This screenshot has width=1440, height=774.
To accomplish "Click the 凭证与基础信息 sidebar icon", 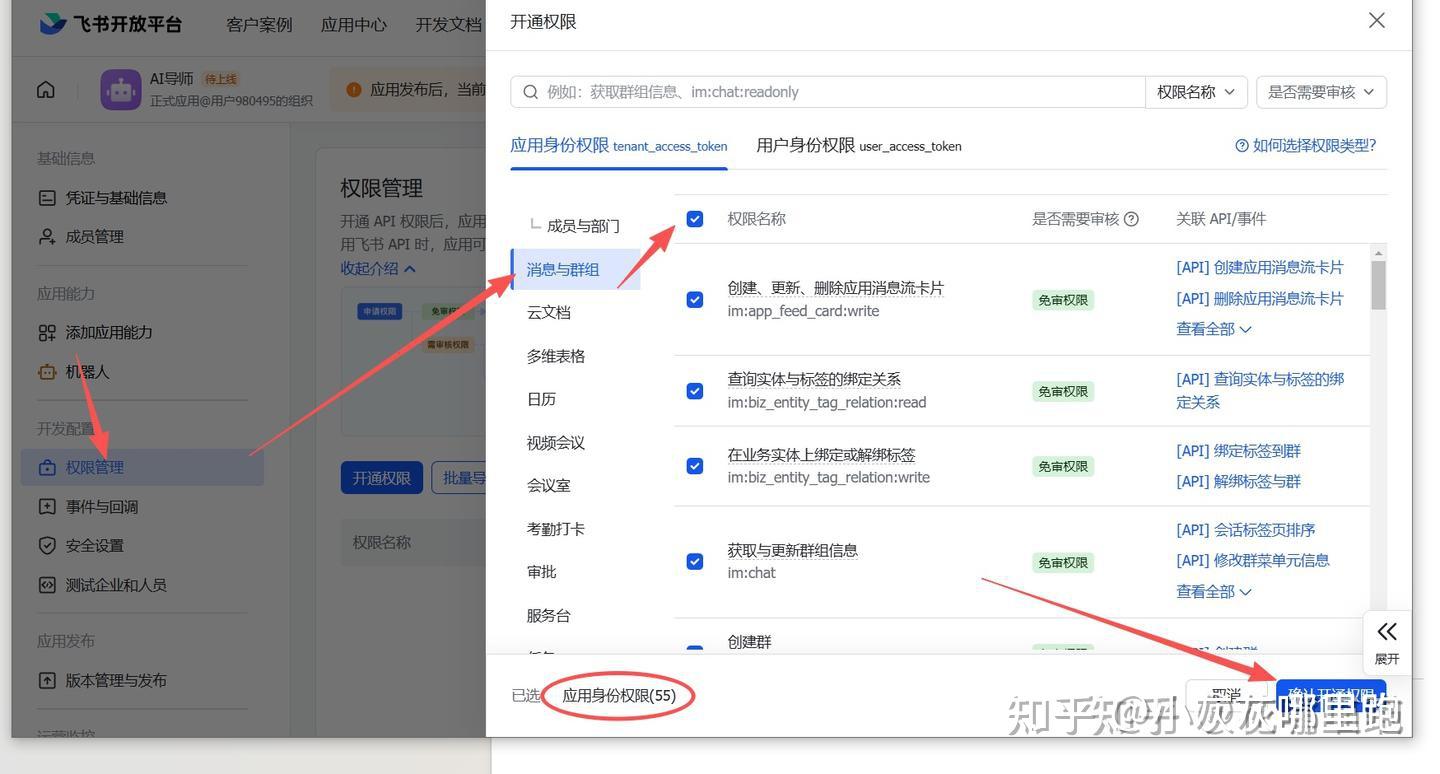I will pos(47,198).
